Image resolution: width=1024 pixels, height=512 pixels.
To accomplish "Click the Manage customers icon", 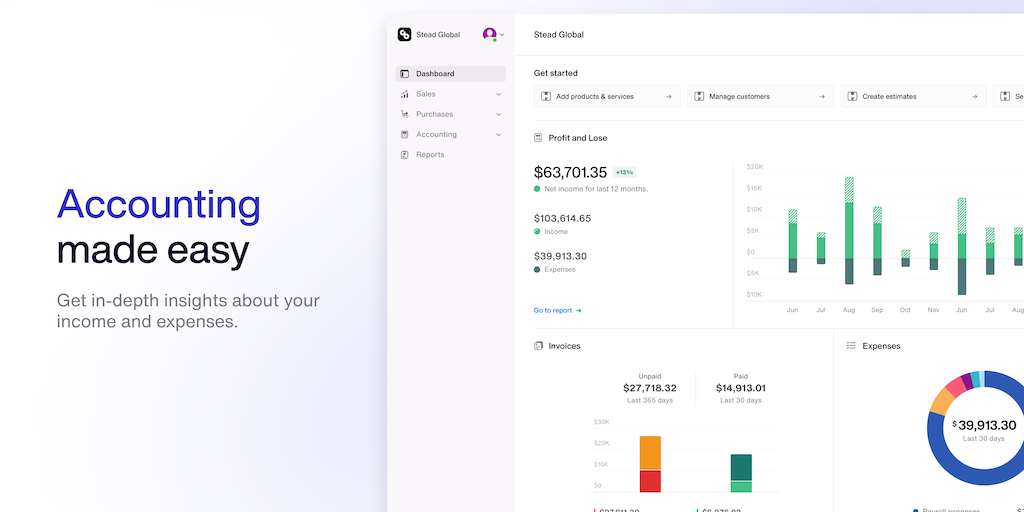I will [699, 96].
